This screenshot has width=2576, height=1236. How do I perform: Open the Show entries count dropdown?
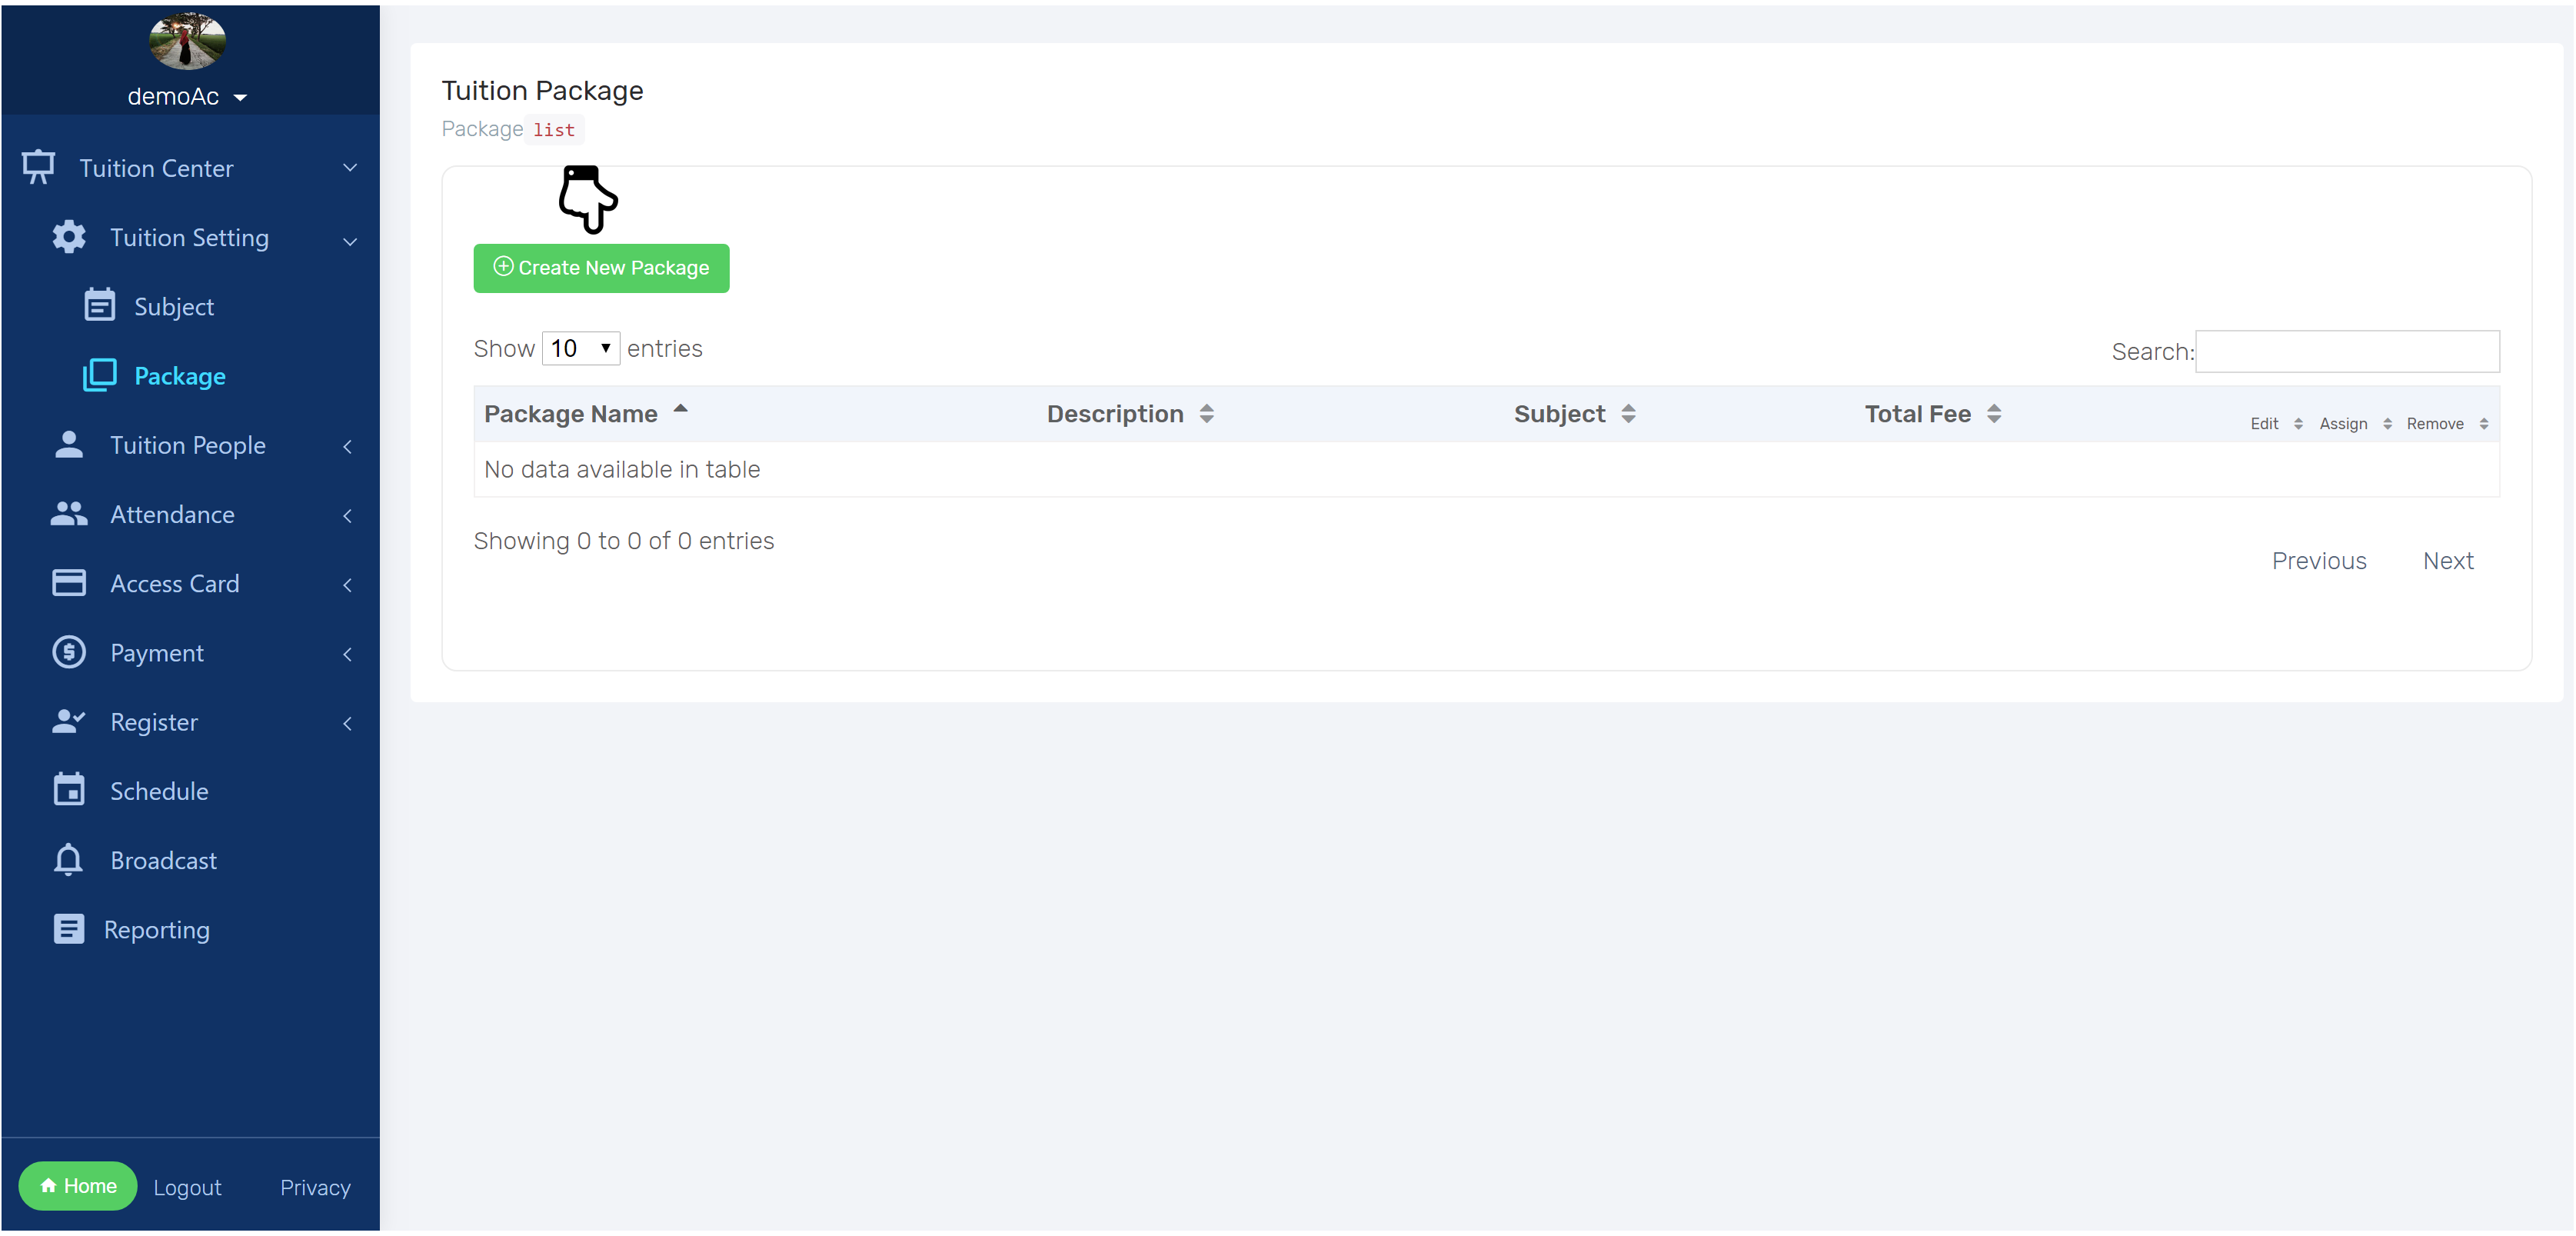click(581, 348)
